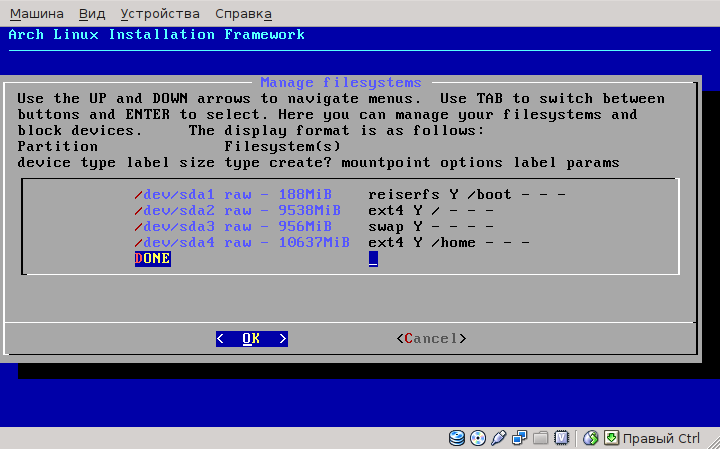Image resolution: width=720 pixels, height=449 pixels.
Task: Click the mouse integration globe icon
Action: pos(591,438)
